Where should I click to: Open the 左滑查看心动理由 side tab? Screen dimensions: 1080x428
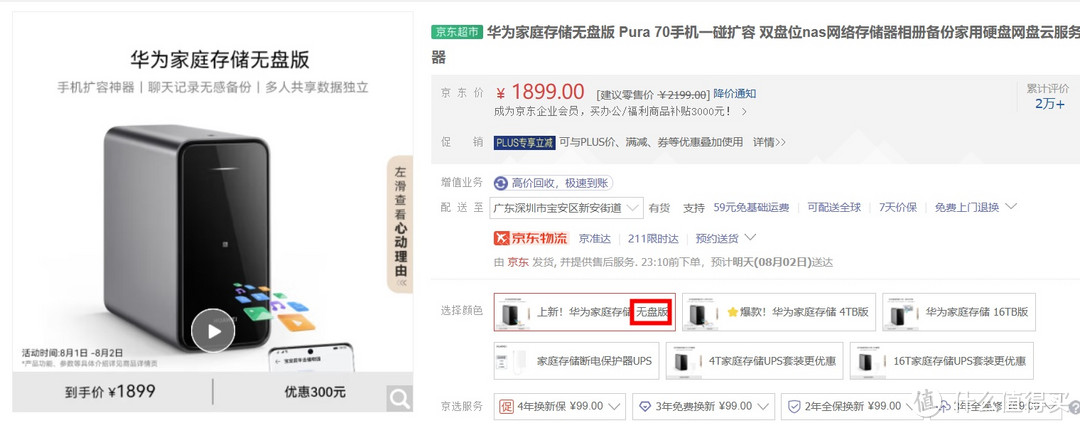pyautogui.click(x=399, y=225)
